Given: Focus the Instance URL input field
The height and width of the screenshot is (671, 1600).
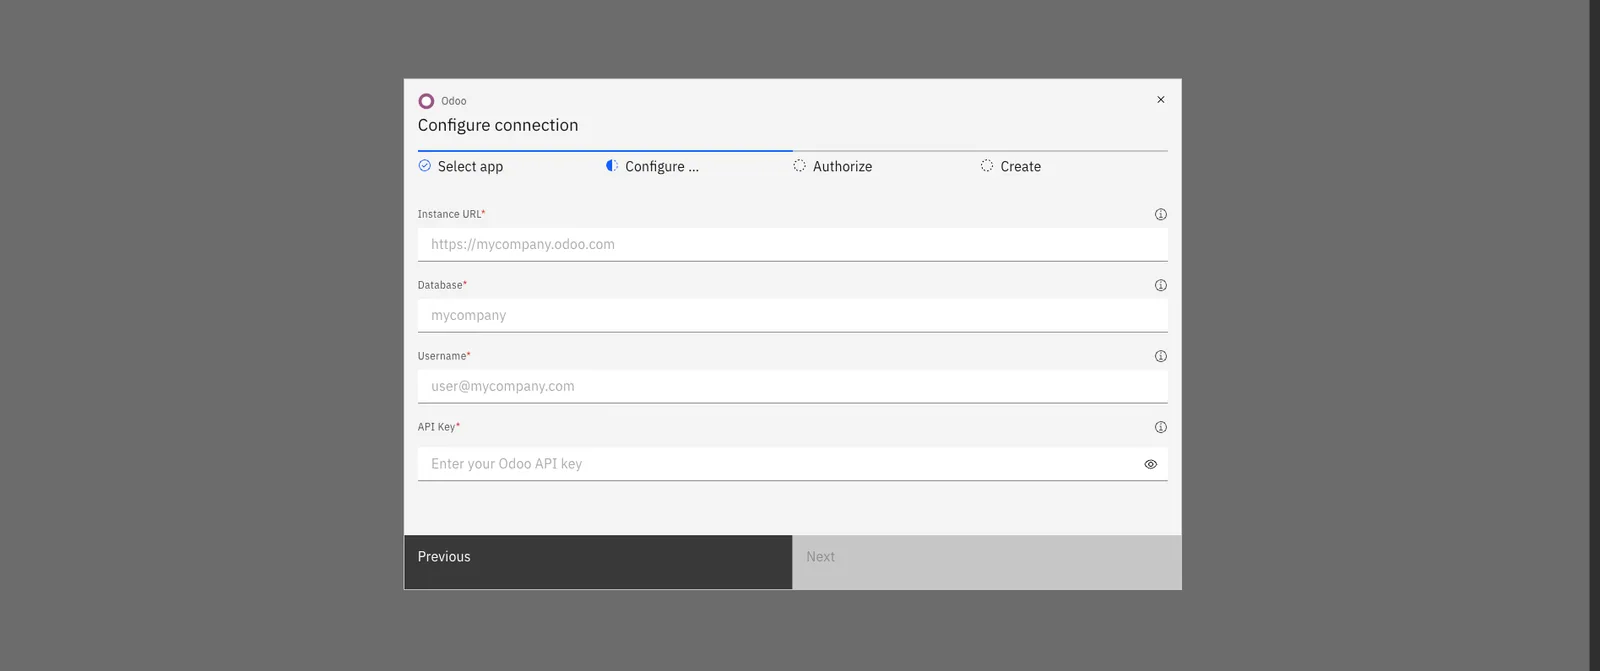Looking at the screenshot, I should click(x=792, y=244).
